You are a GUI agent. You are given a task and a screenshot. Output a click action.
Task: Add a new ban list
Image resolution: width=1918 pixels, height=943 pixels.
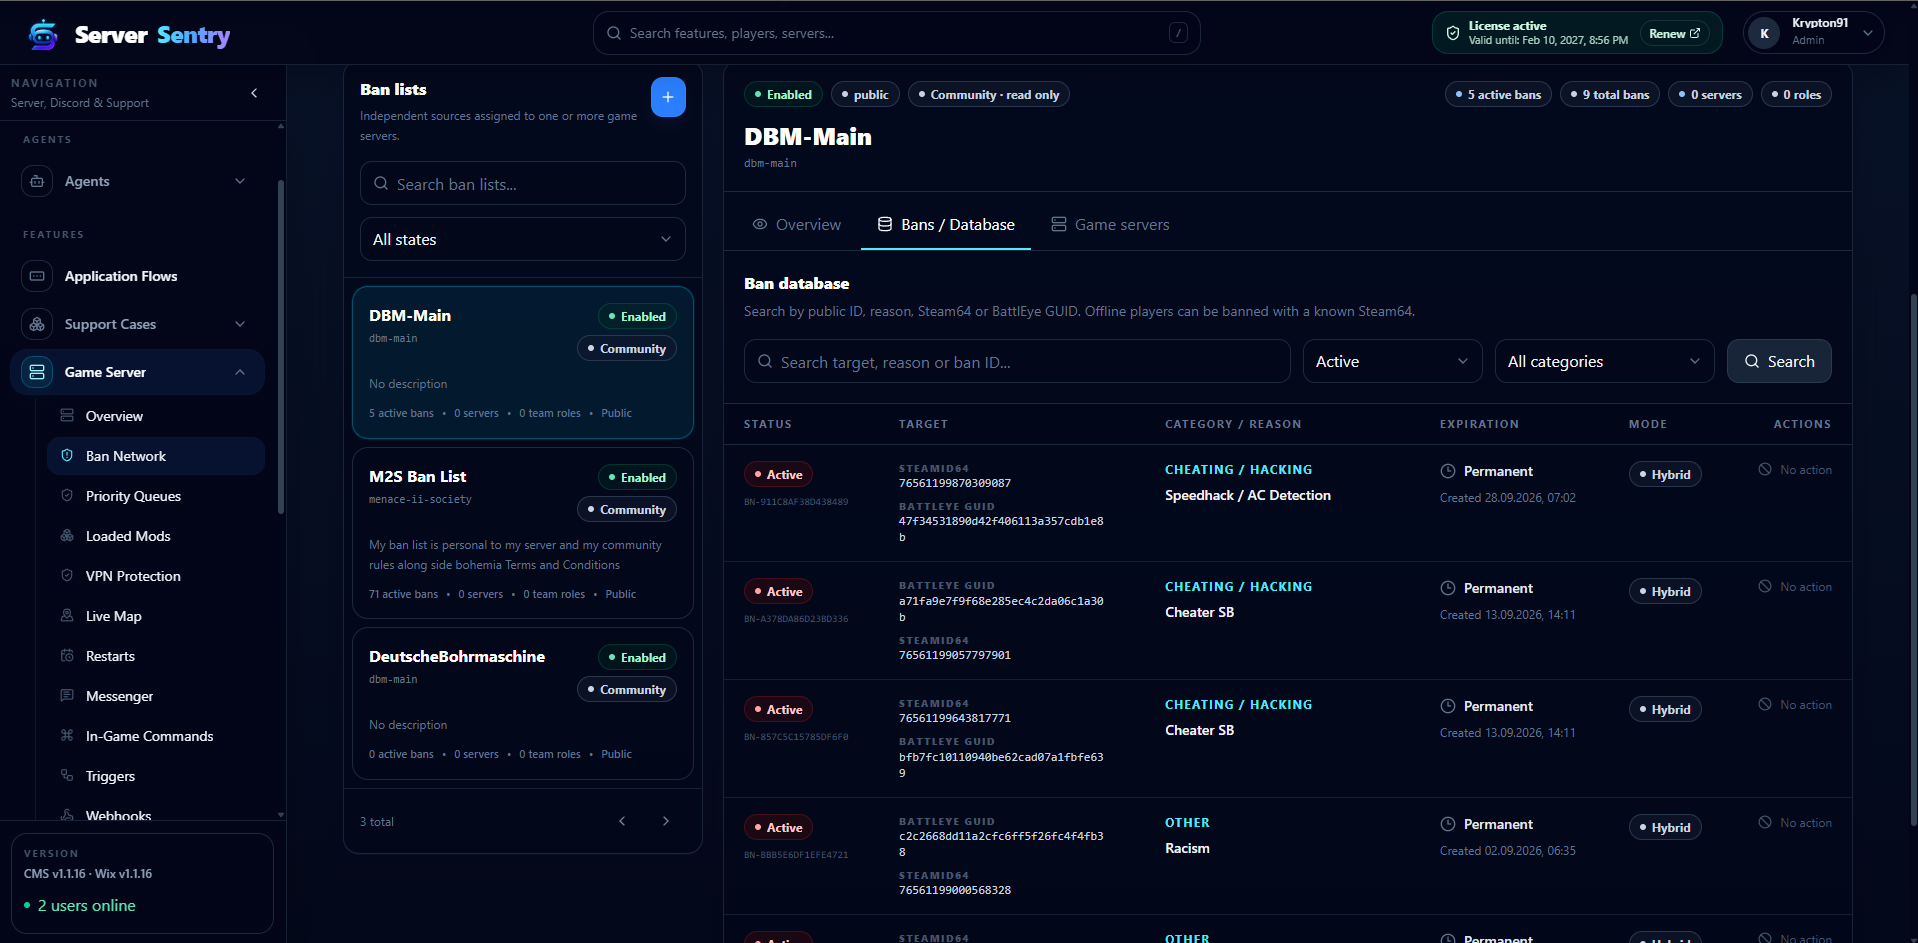pyautogui.click(x=668, y=97)
